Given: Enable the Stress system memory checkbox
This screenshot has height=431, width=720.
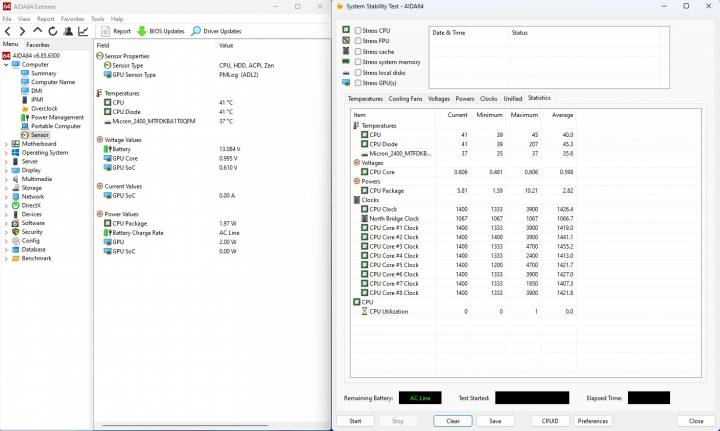Looking at the screenshot, I should point(358,62).
